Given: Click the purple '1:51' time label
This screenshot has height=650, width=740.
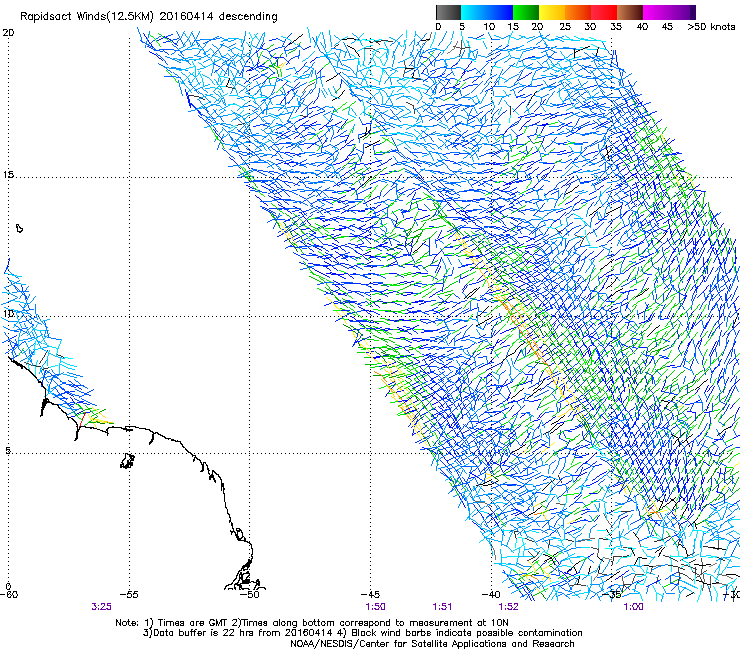Looking at the screenshot, I should (442, 607).
